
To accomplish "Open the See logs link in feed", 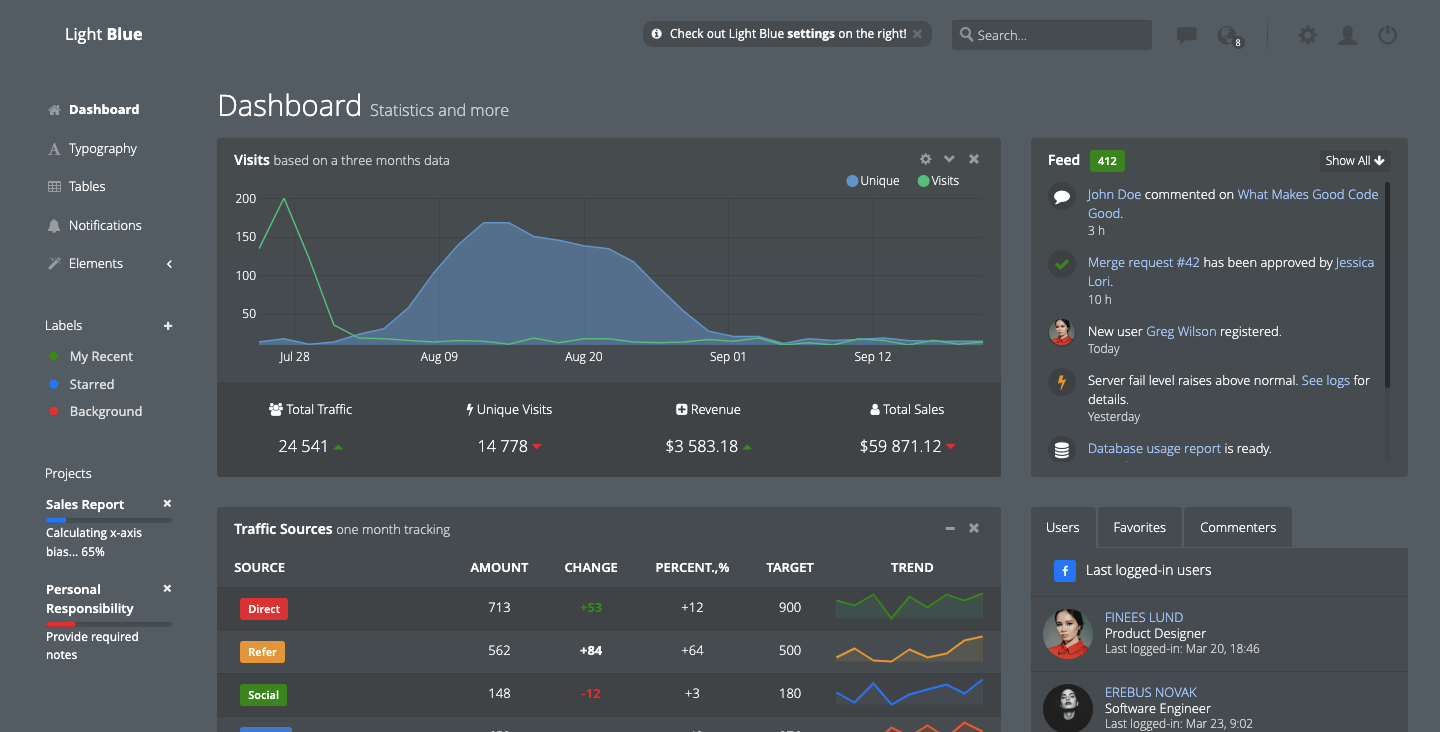I will [1325, 380].
